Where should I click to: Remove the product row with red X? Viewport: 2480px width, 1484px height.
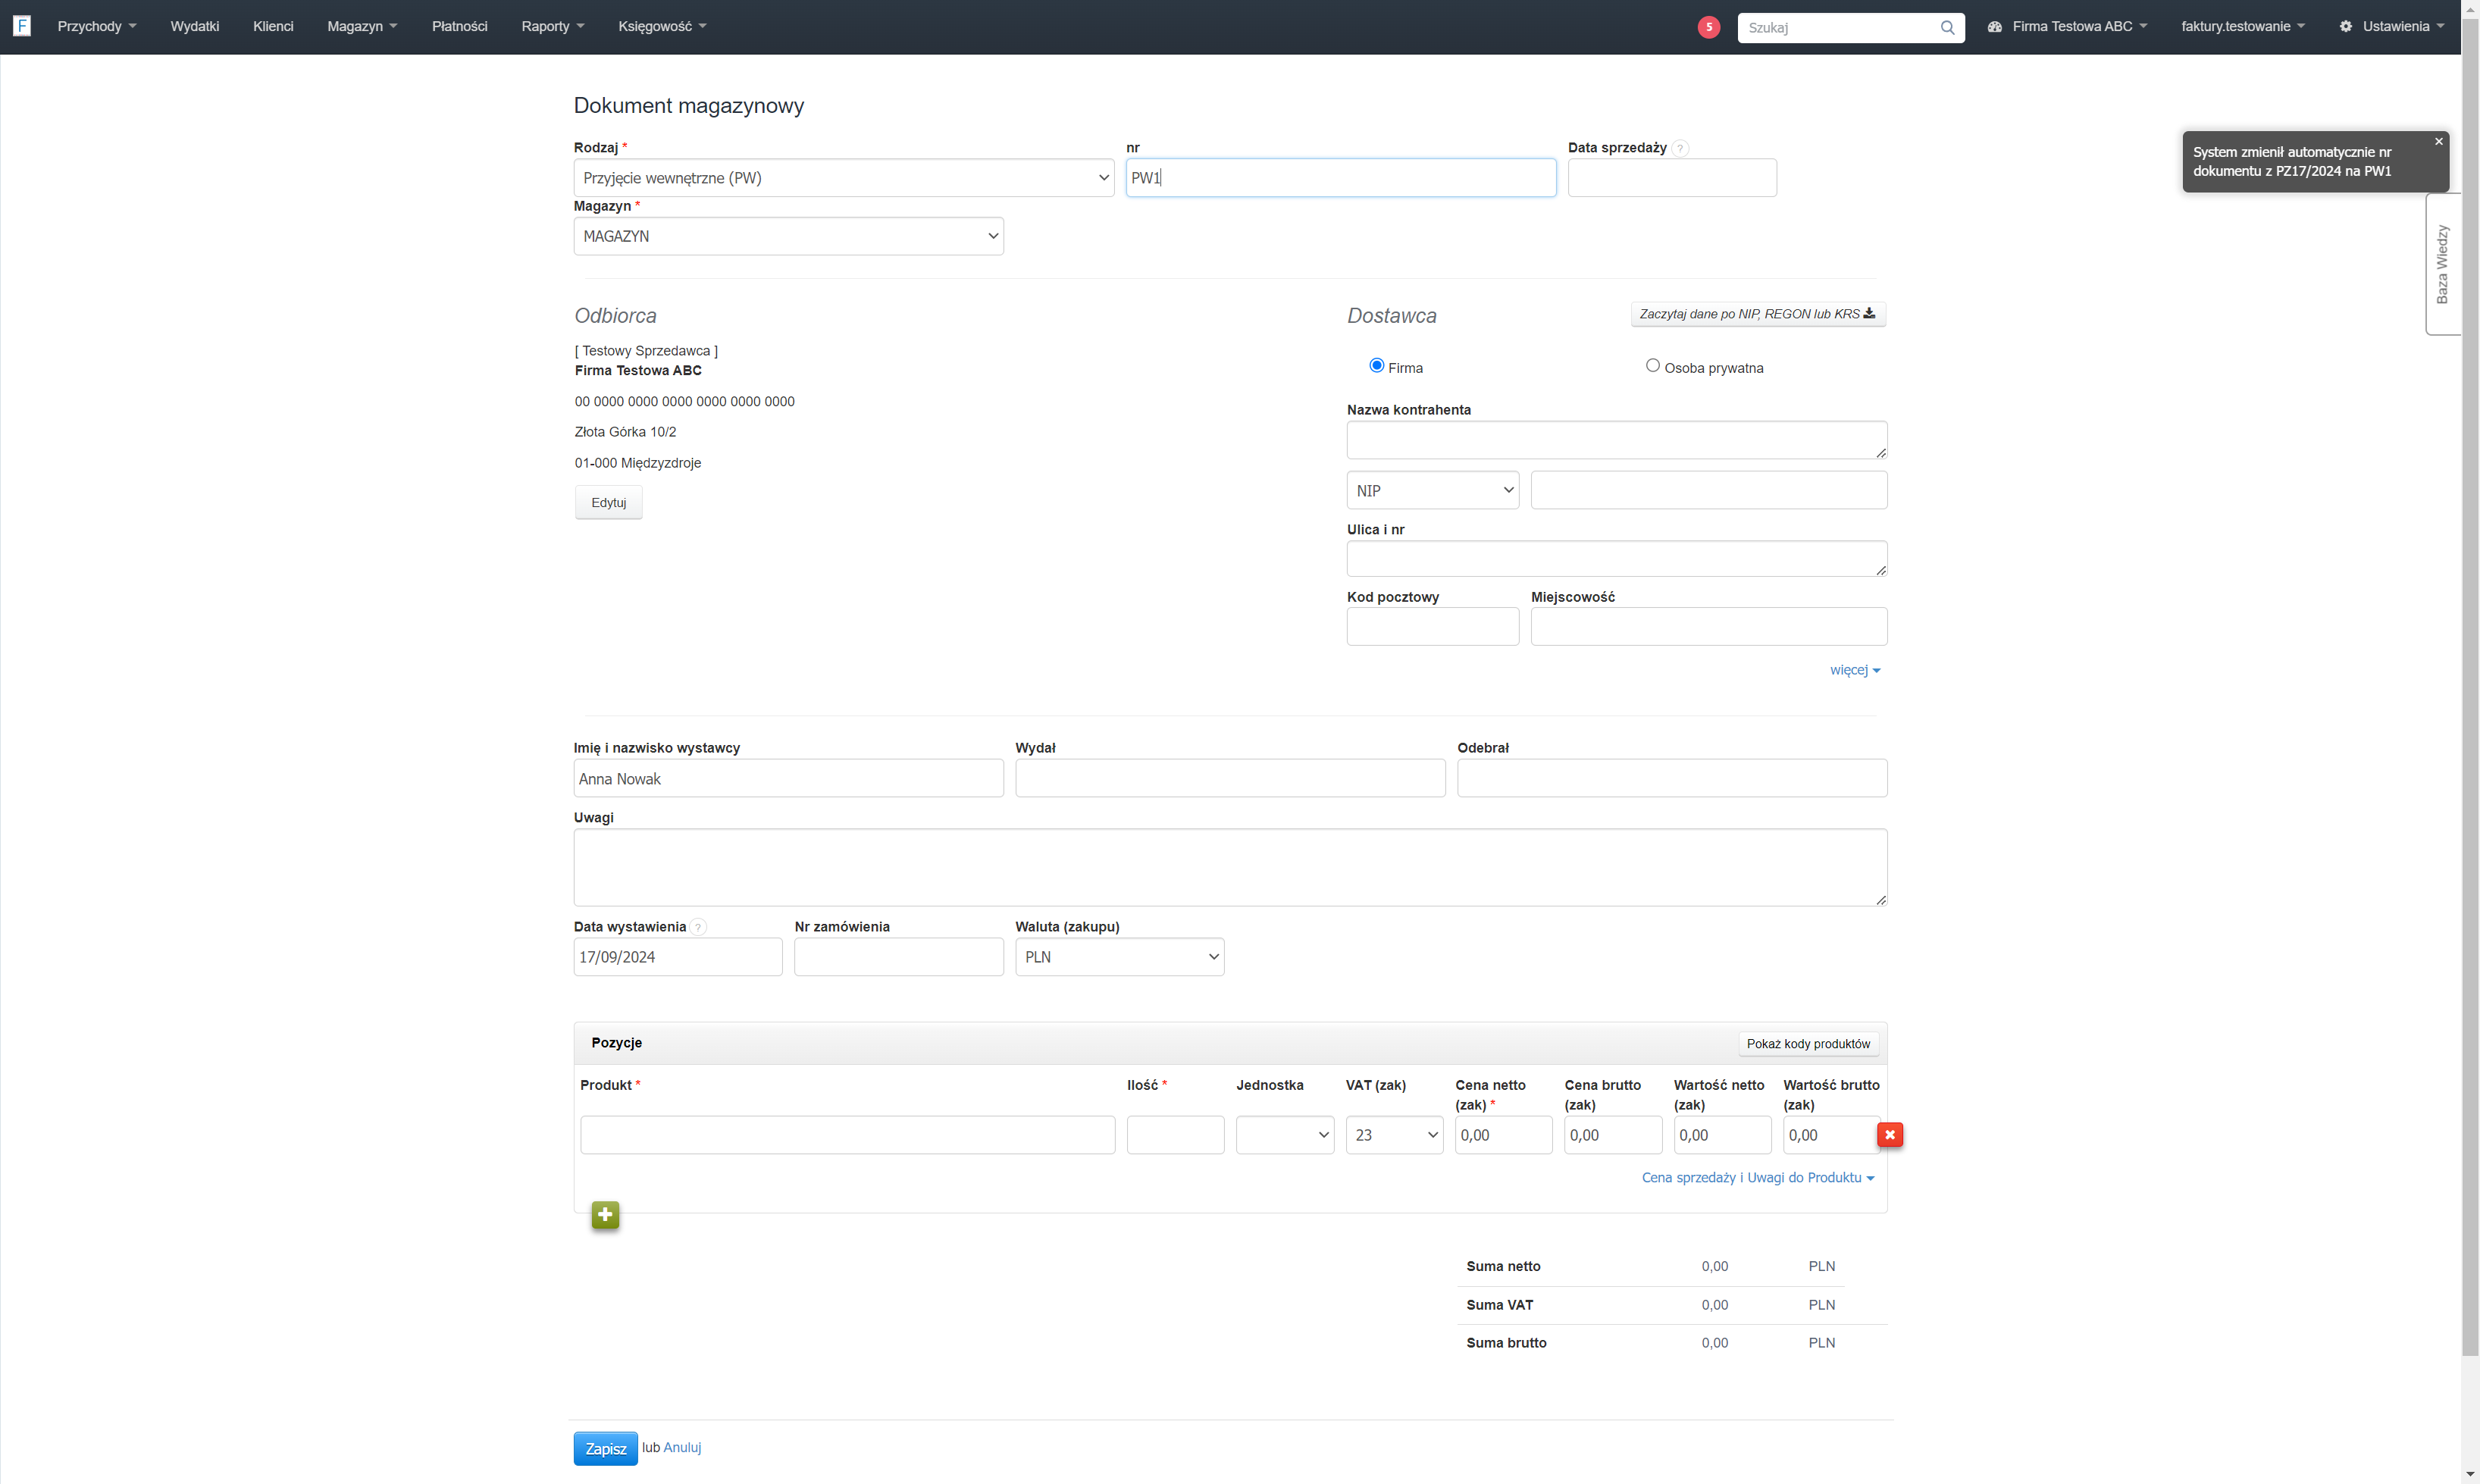coord(1889,1135)
